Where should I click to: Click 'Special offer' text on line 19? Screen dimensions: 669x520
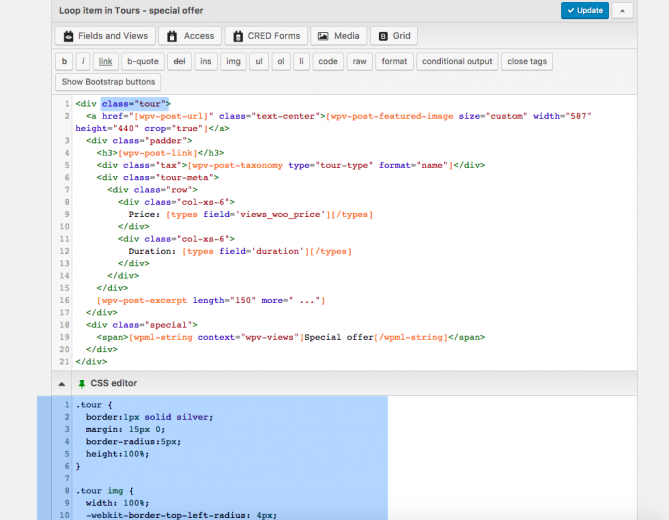[339, 337]
